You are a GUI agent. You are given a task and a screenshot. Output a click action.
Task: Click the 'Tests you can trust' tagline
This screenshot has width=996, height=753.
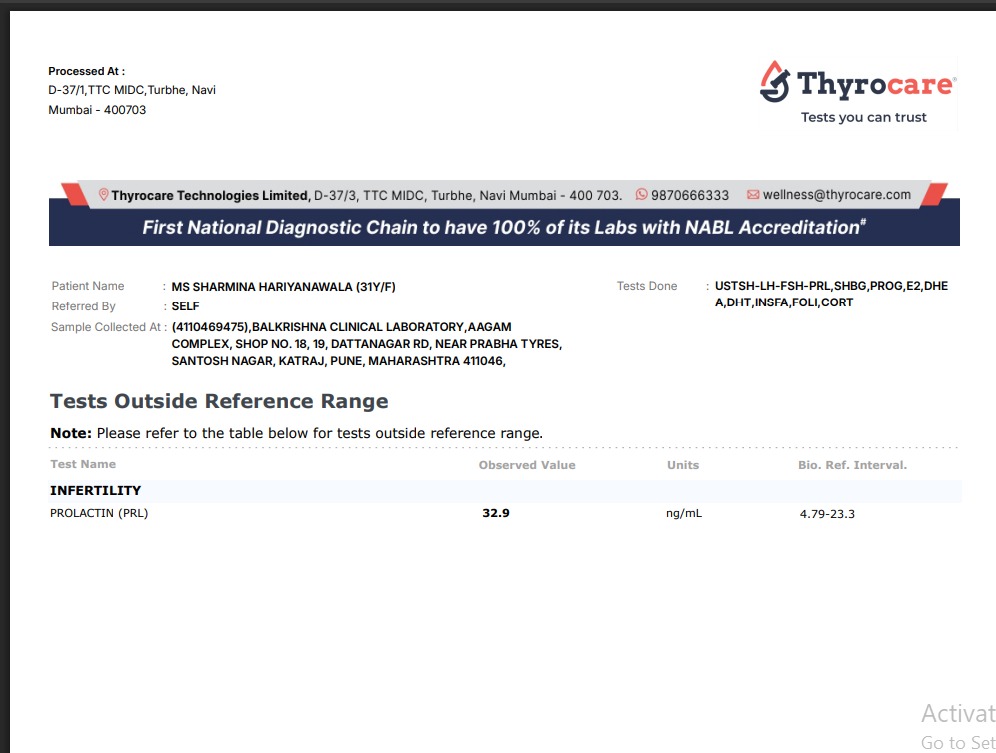863,117
